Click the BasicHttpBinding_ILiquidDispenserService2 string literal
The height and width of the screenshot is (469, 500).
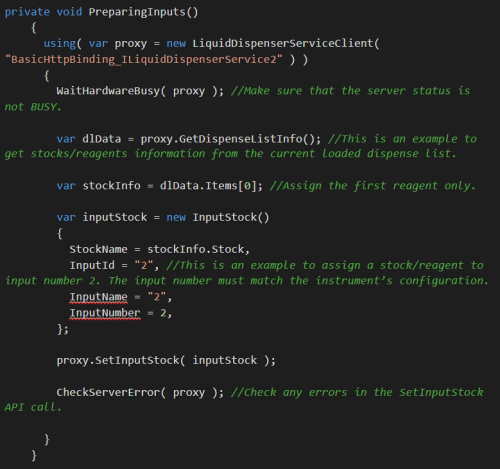144,59
